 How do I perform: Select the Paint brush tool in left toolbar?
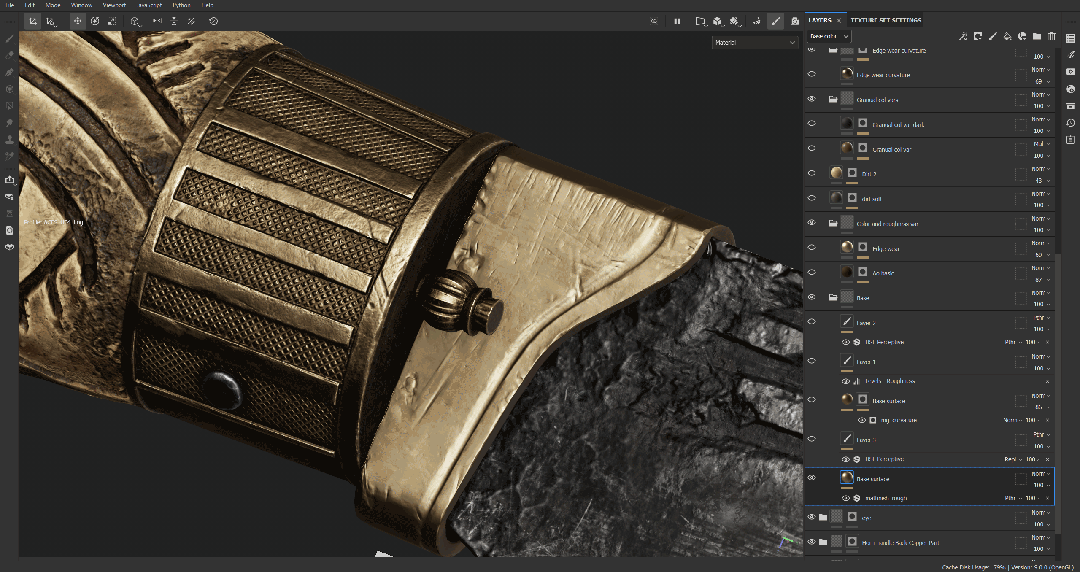pyautogui.click(x=10, y=39)
